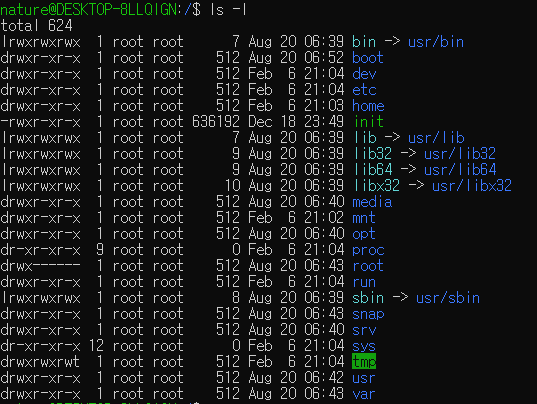Click the 'usr/lib' link target
The height and width of the screenshot is (404, 537).
tap(436, 138)
